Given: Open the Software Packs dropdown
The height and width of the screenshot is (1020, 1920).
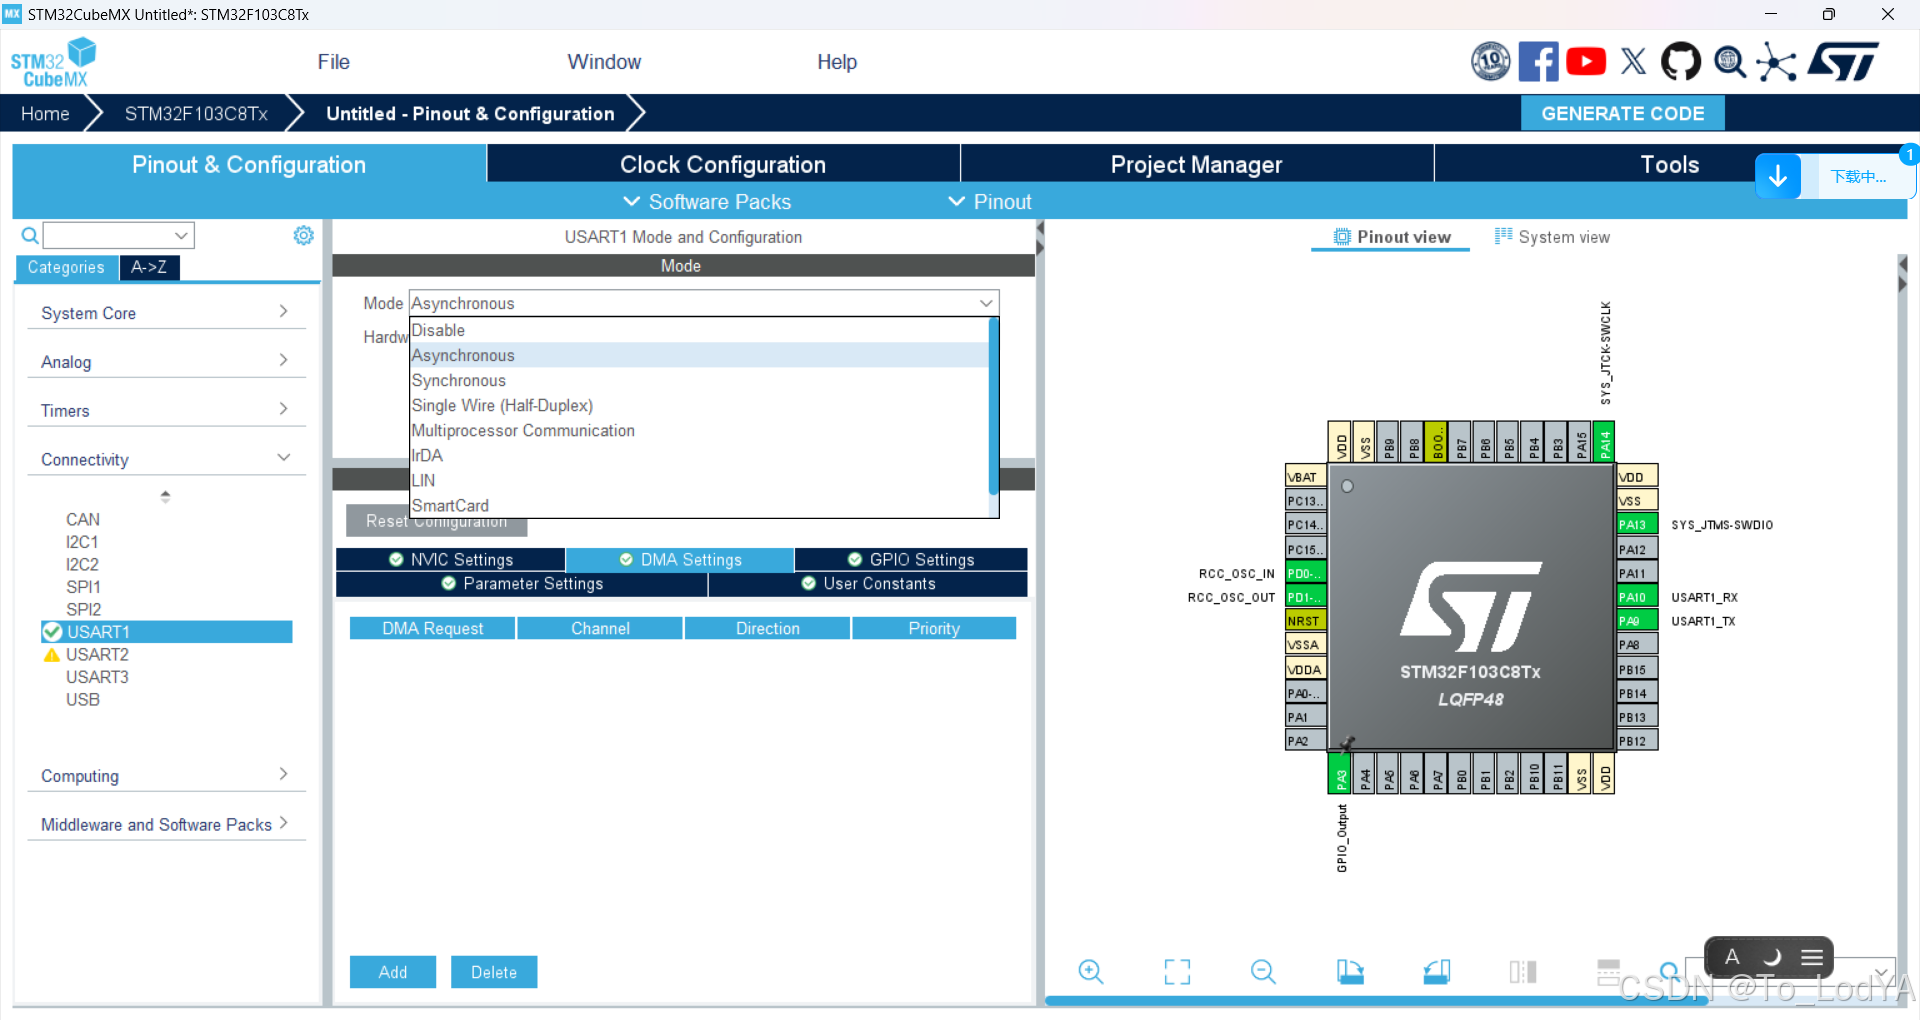Looking at the screenshot, I should [707, 202].
